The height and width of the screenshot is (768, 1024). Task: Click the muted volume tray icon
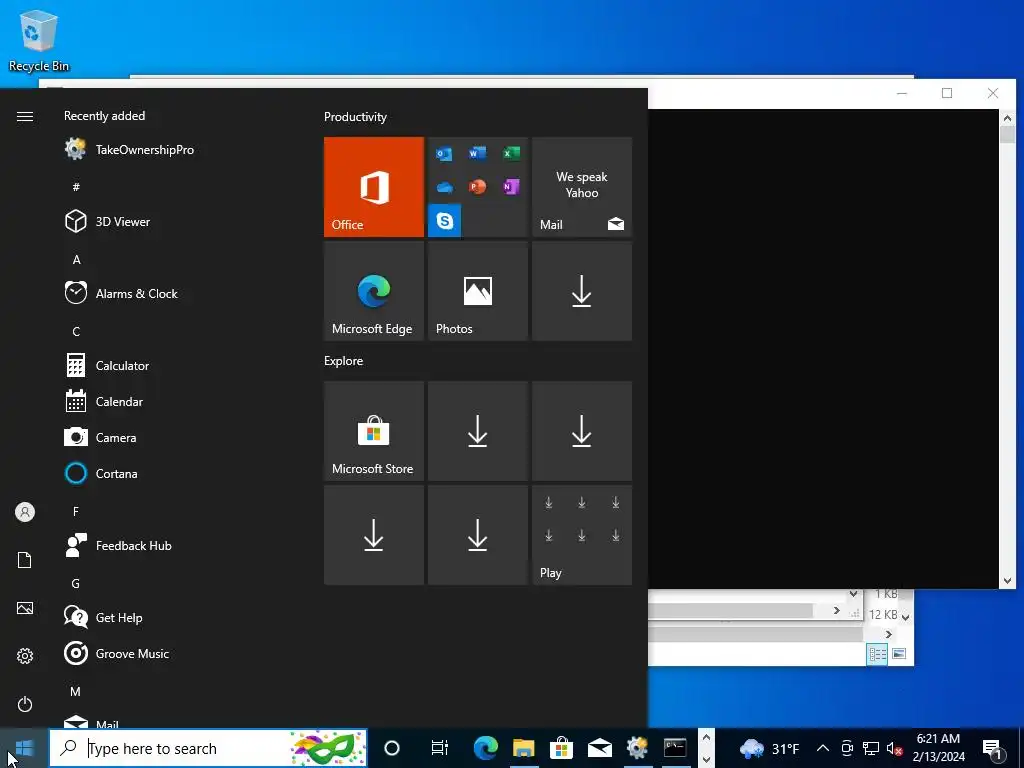(895, 748)
